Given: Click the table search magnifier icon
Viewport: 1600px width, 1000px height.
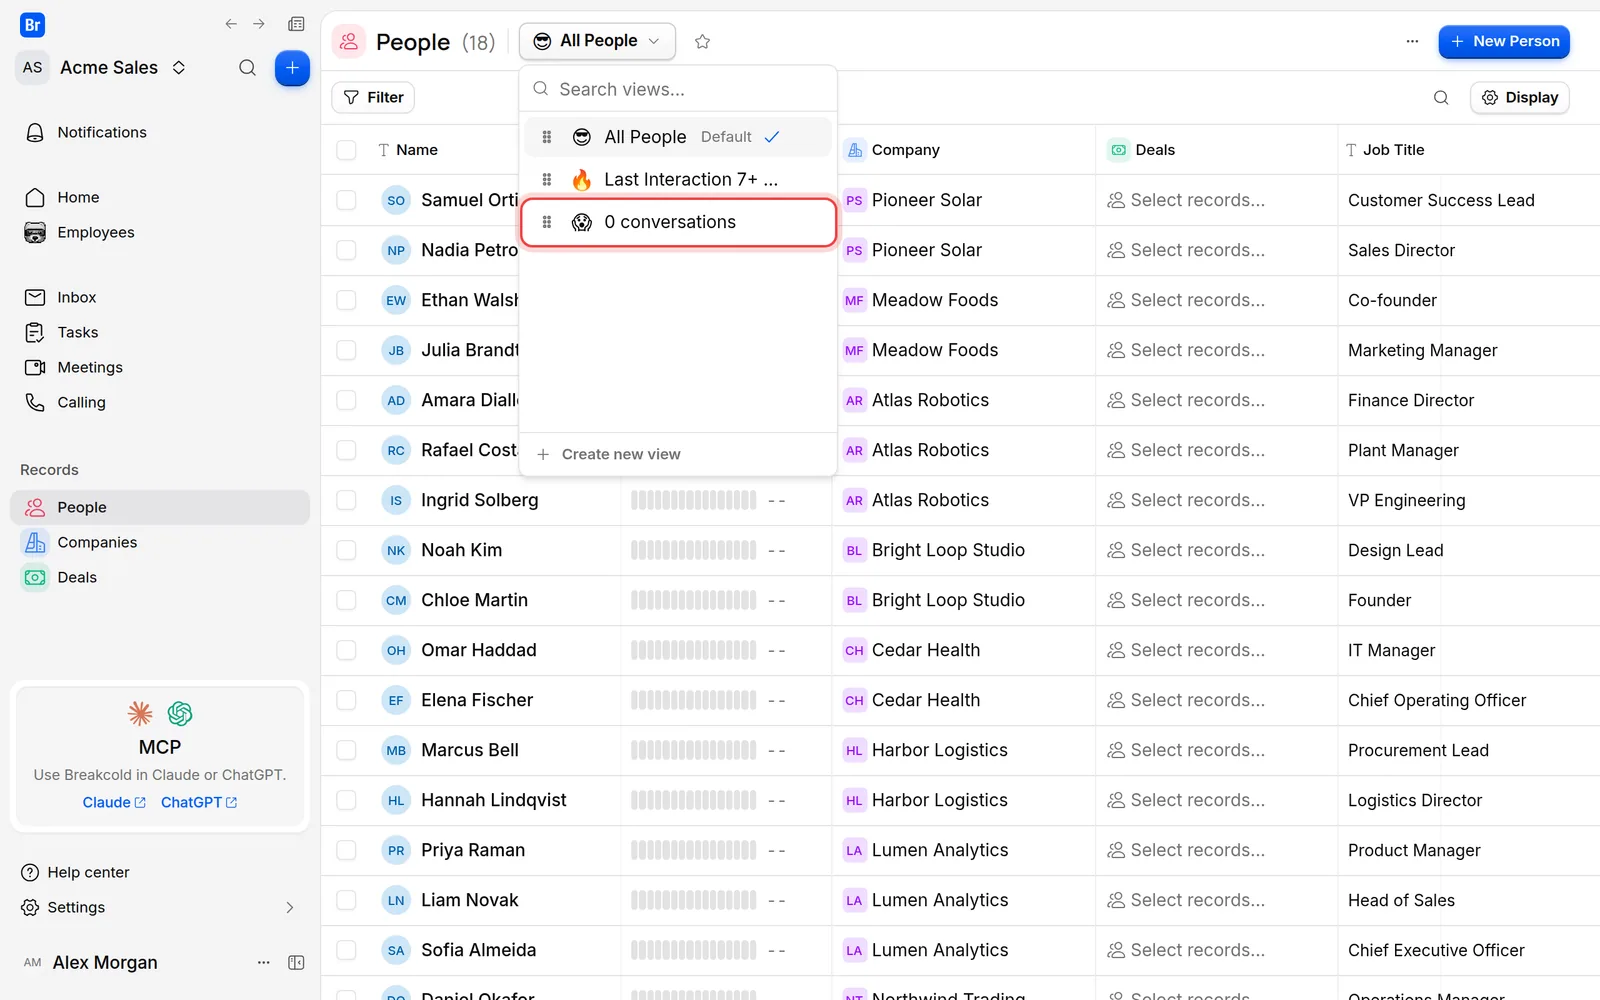Looking at the screenshot, I should click(x=1441, y=97).
